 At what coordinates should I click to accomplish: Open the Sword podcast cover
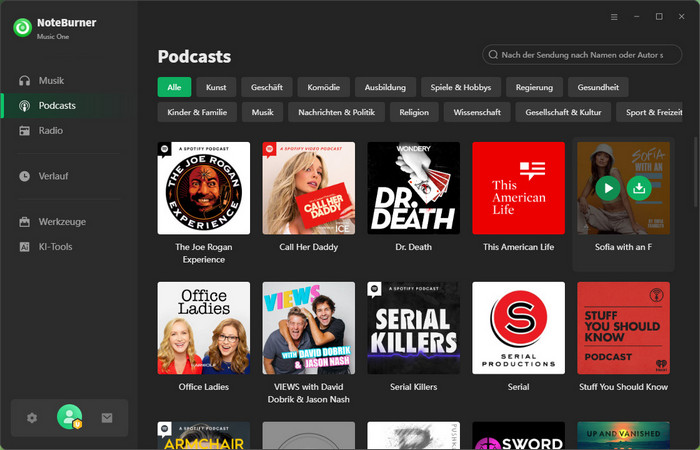[518, 436]
